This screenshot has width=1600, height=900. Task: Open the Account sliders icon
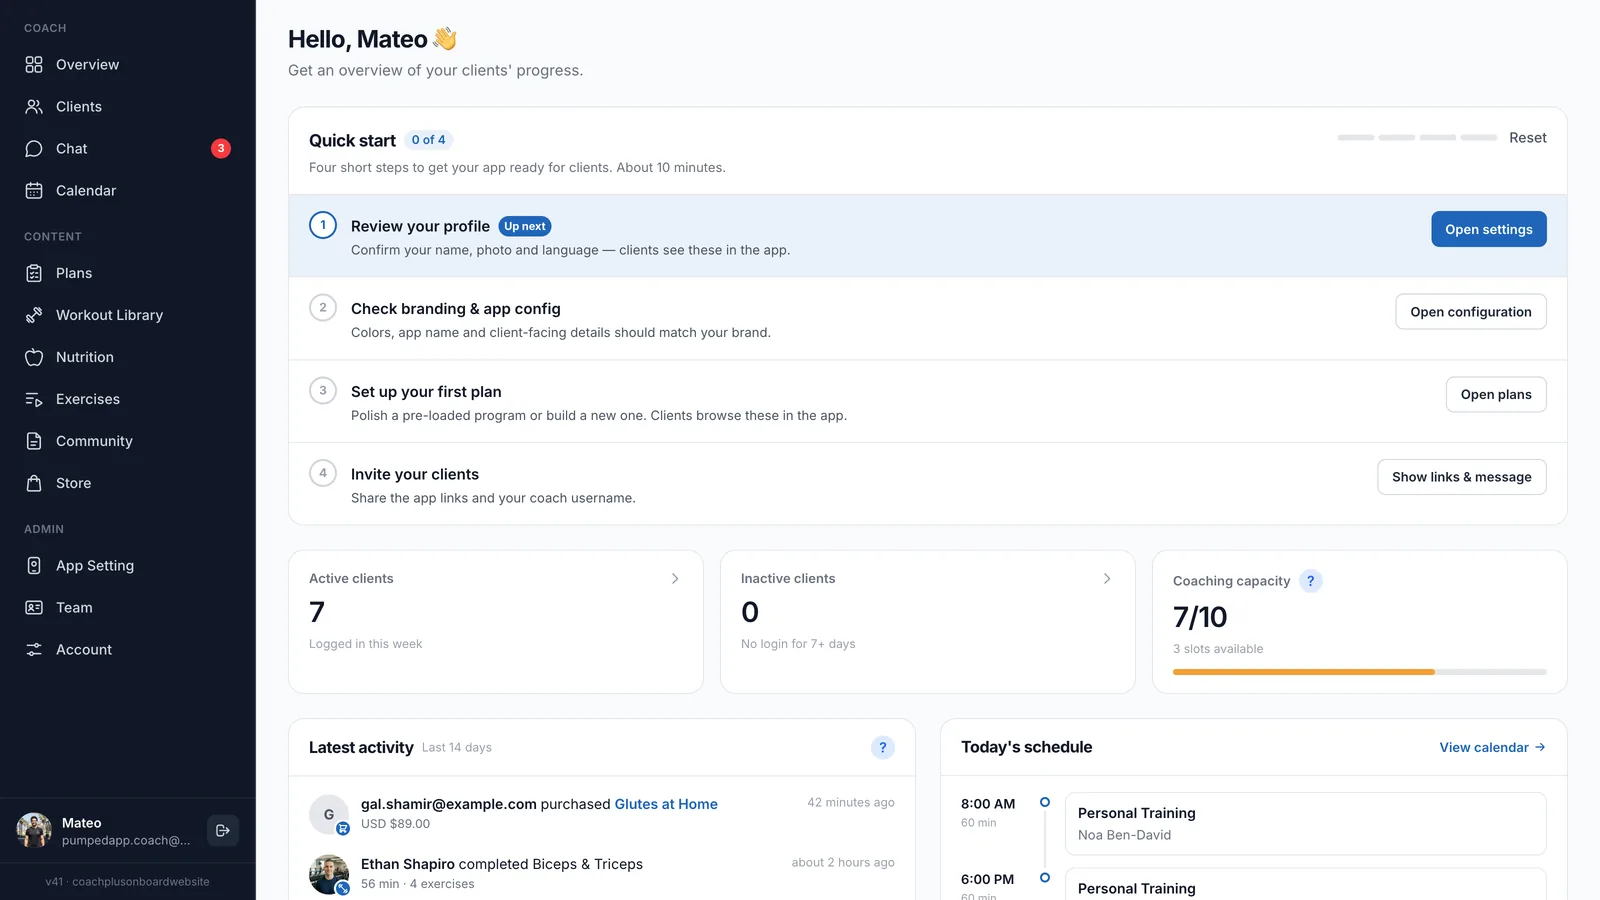pyautogui.click(x=34, y=650)
